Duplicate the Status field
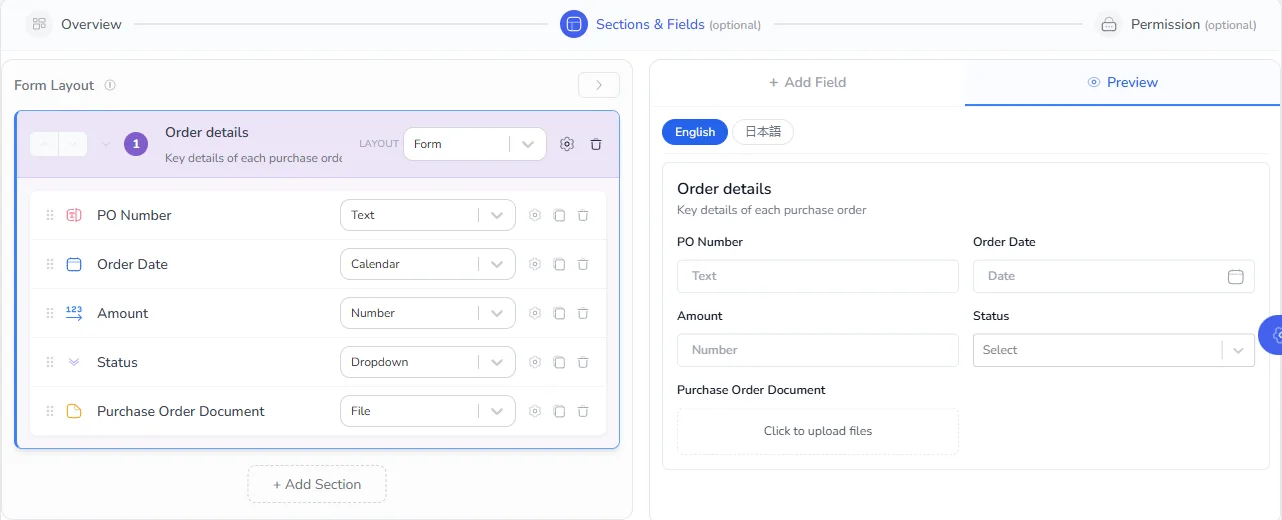This screenshot has height=520, width=1282. [559, 362]
